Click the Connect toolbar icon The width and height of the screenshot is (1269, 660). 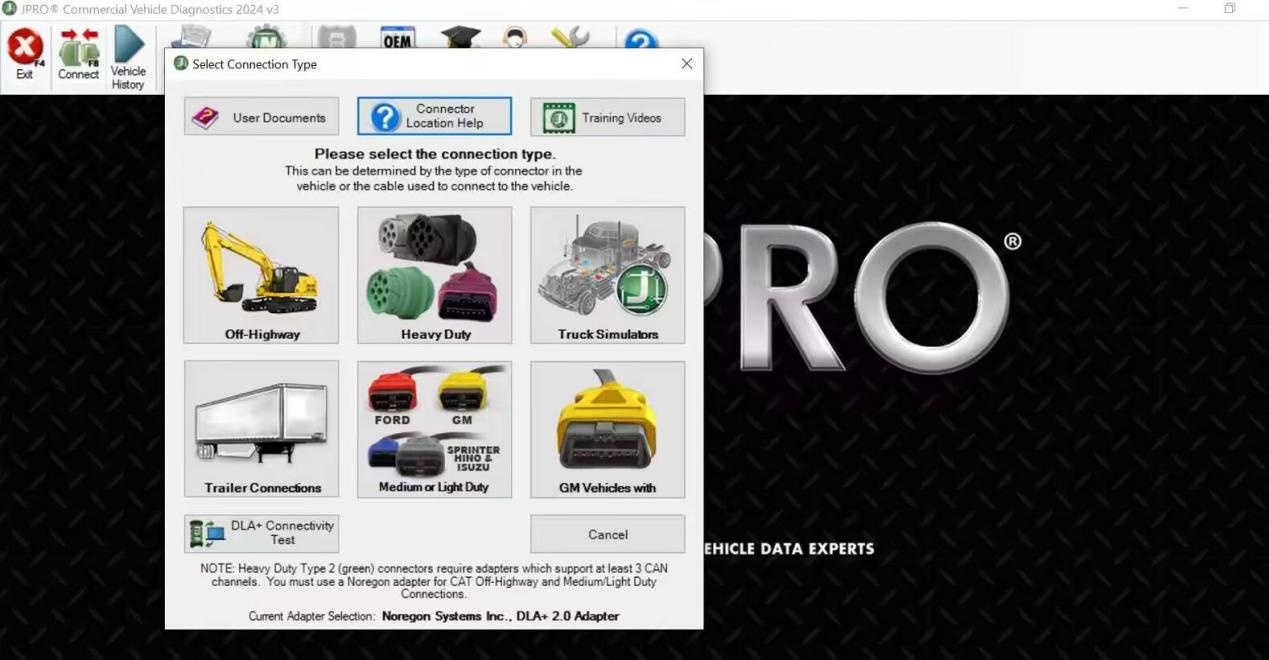78,54
